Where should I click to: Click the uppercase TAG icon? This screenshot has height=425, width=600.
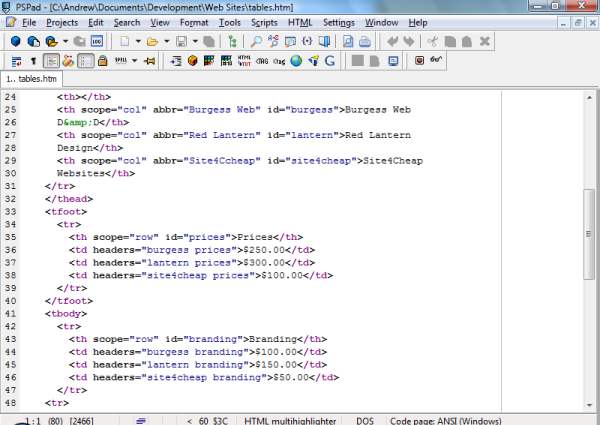click(x=262, y=61)
